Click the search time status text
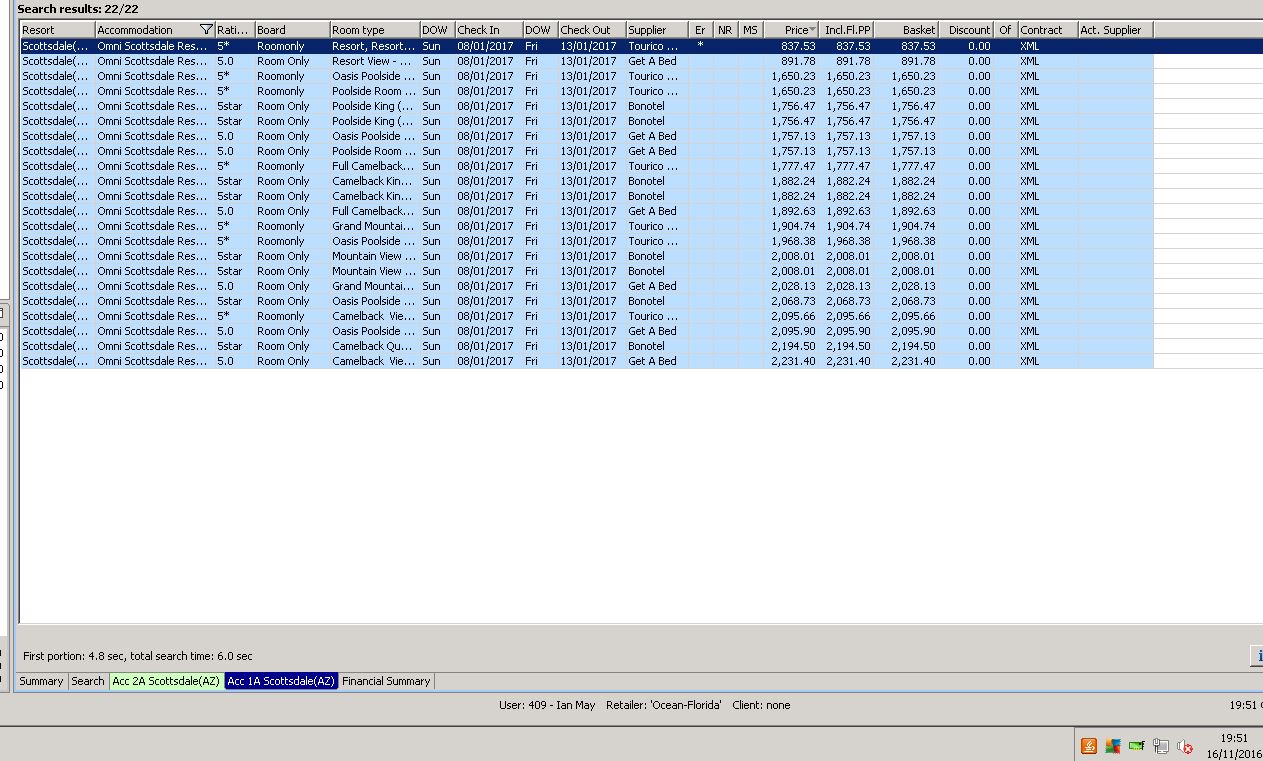Viewport: 1263px width, 761px height. (138, 656)
